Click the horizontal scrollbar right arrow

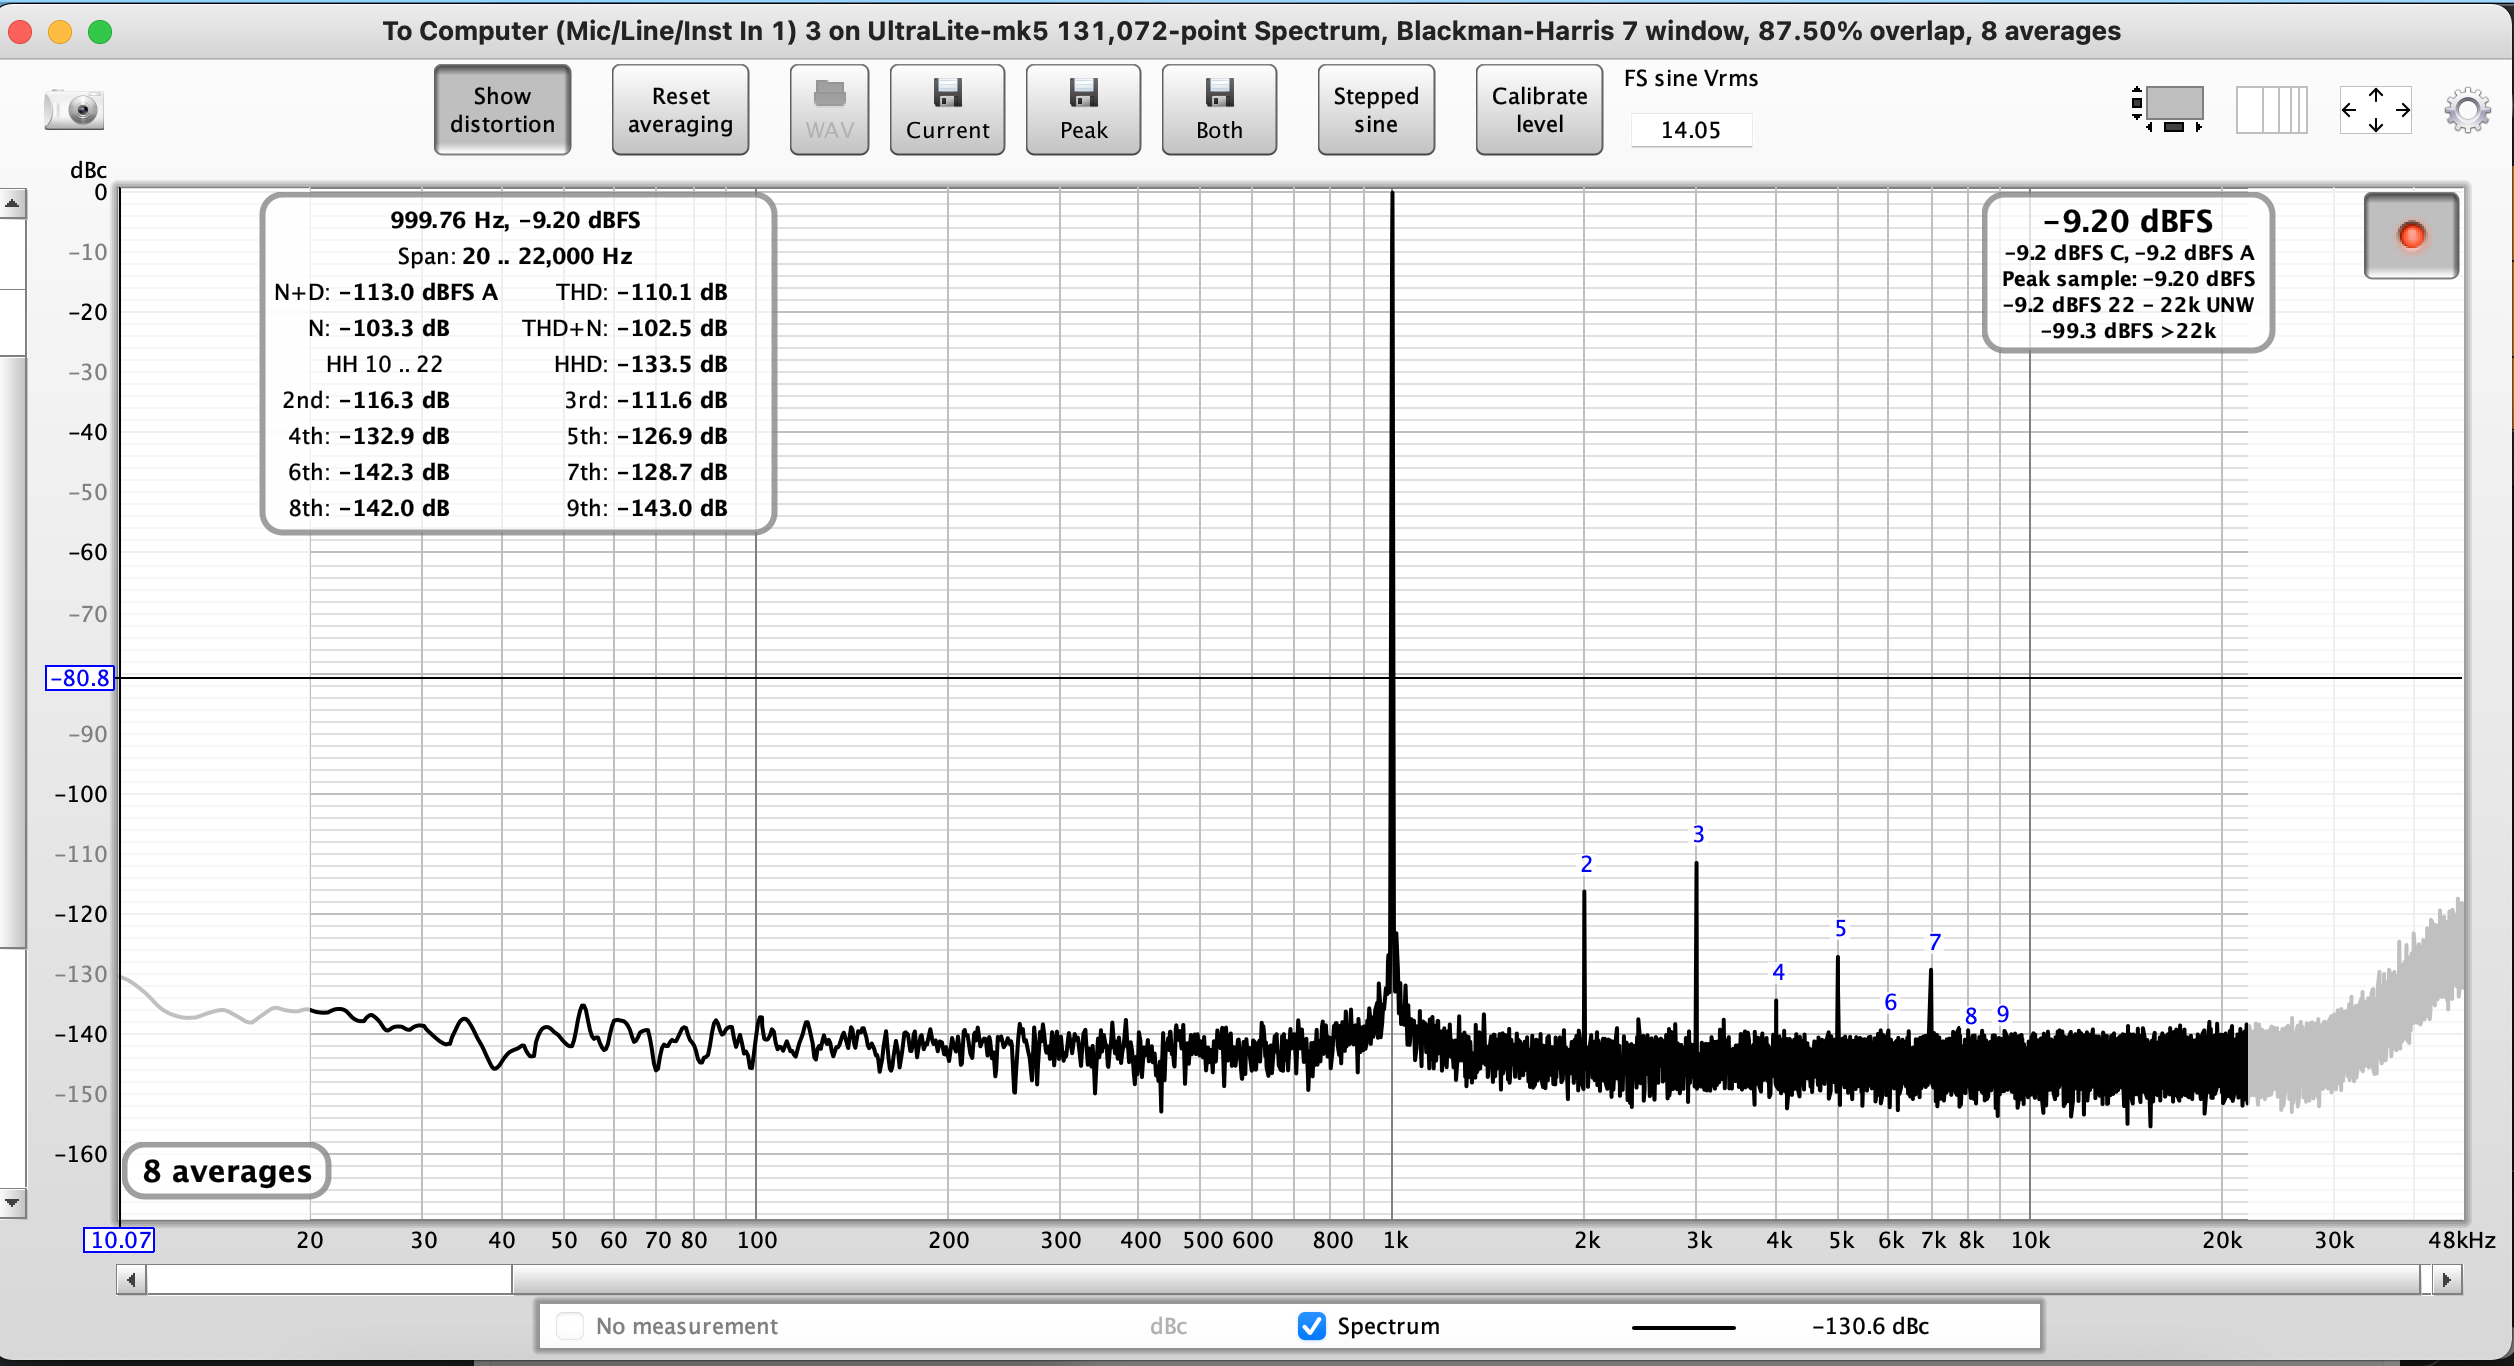[x=2446, y=1279]
